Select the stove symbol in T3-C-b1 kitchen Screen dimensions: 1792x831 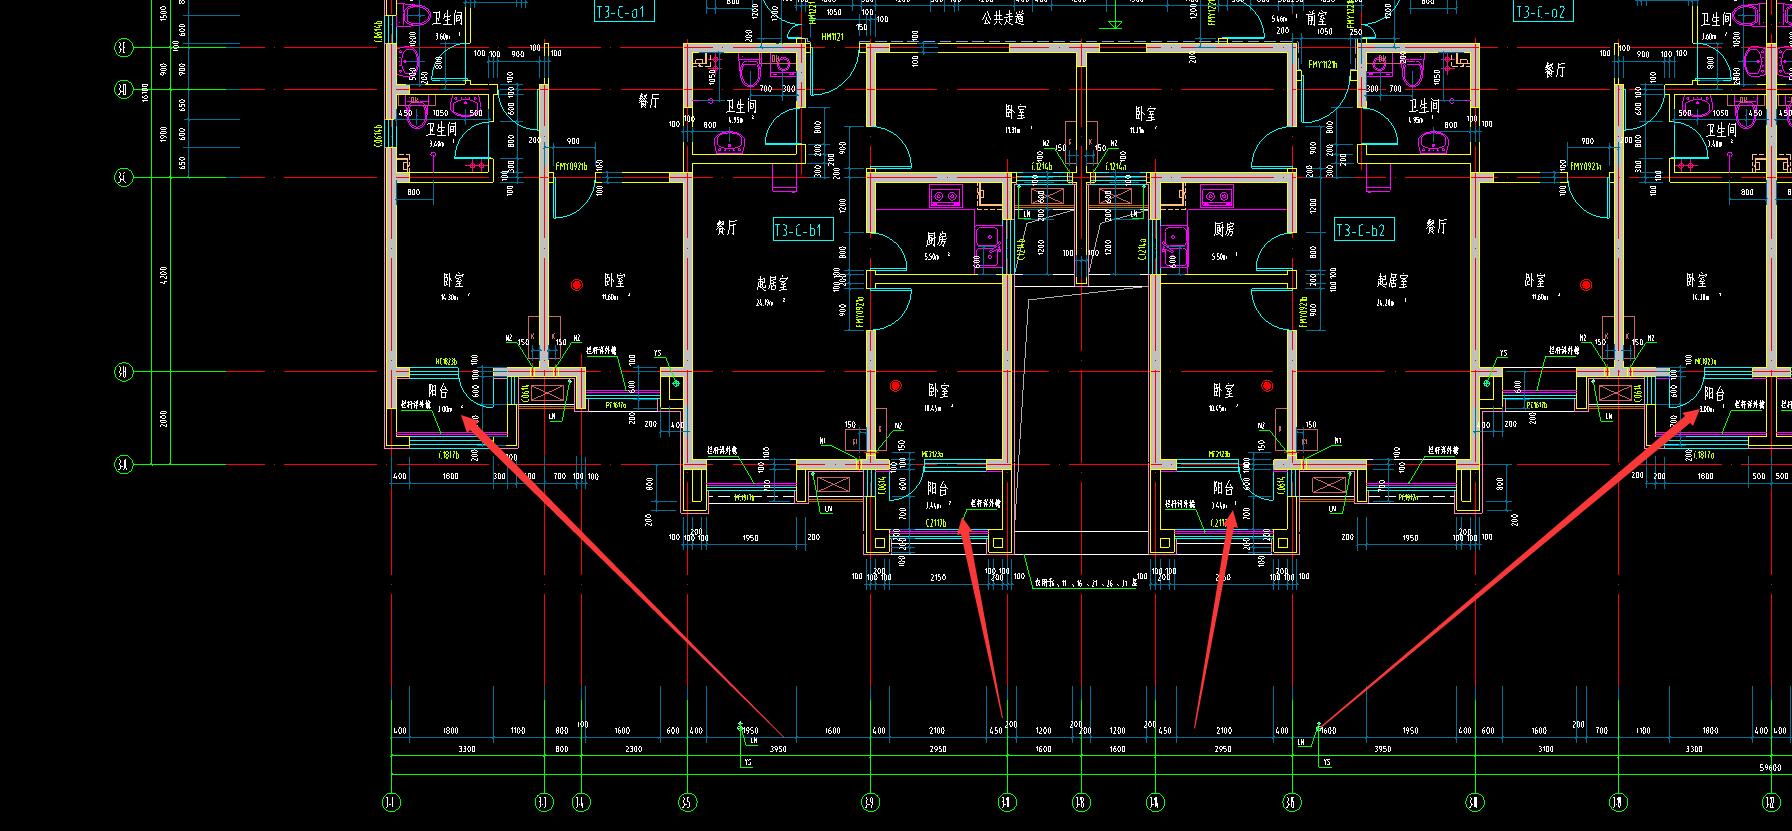945,197
